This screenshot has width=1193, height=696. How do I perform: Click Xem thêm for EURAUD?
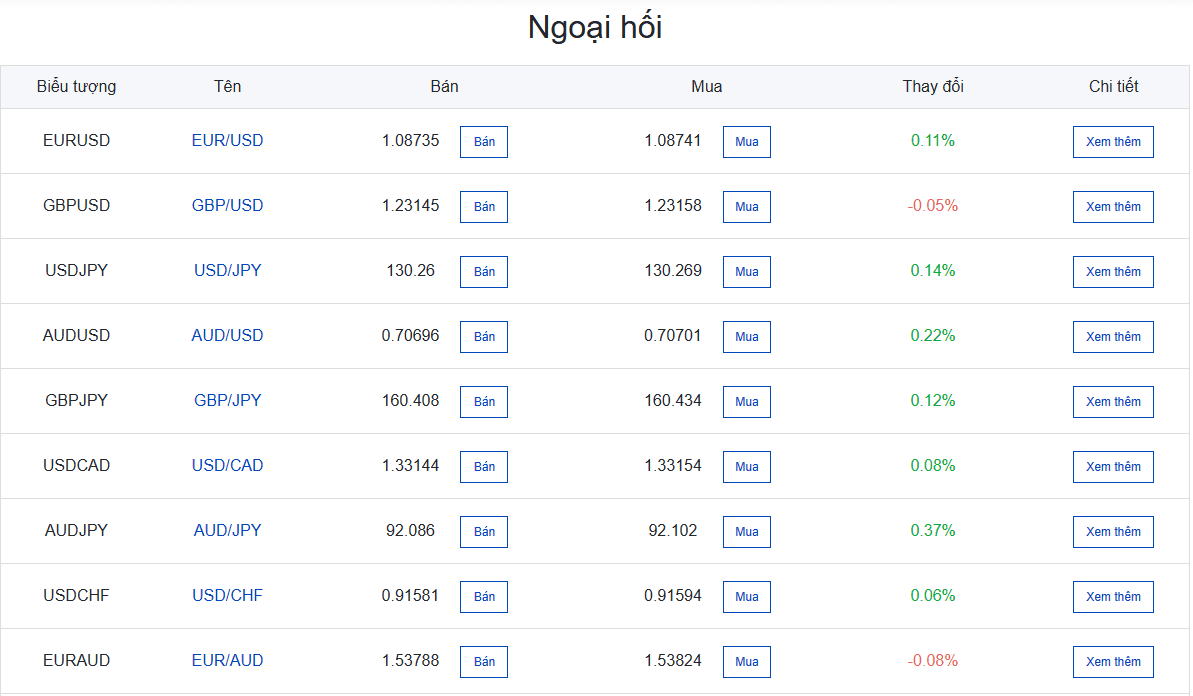coord(1113,662)
